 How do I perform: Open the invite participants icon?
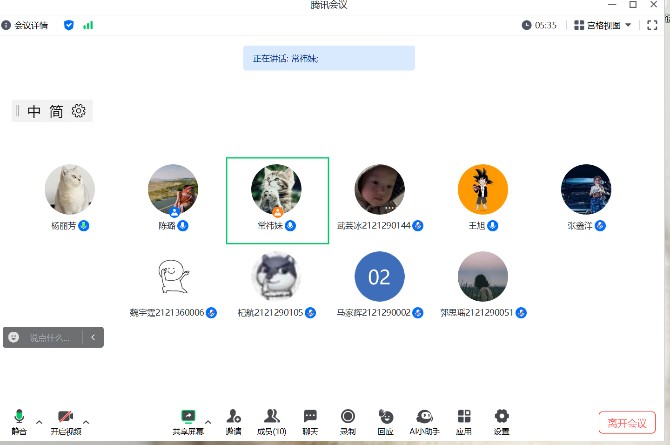[233, 419]
